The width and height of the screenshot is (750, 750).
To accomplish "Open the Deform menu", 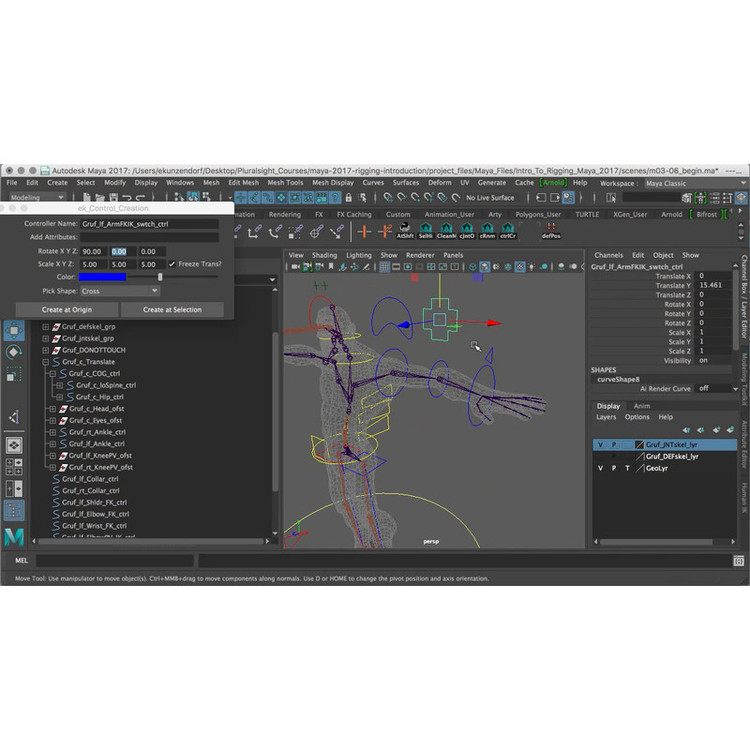I will click(439, 183).
